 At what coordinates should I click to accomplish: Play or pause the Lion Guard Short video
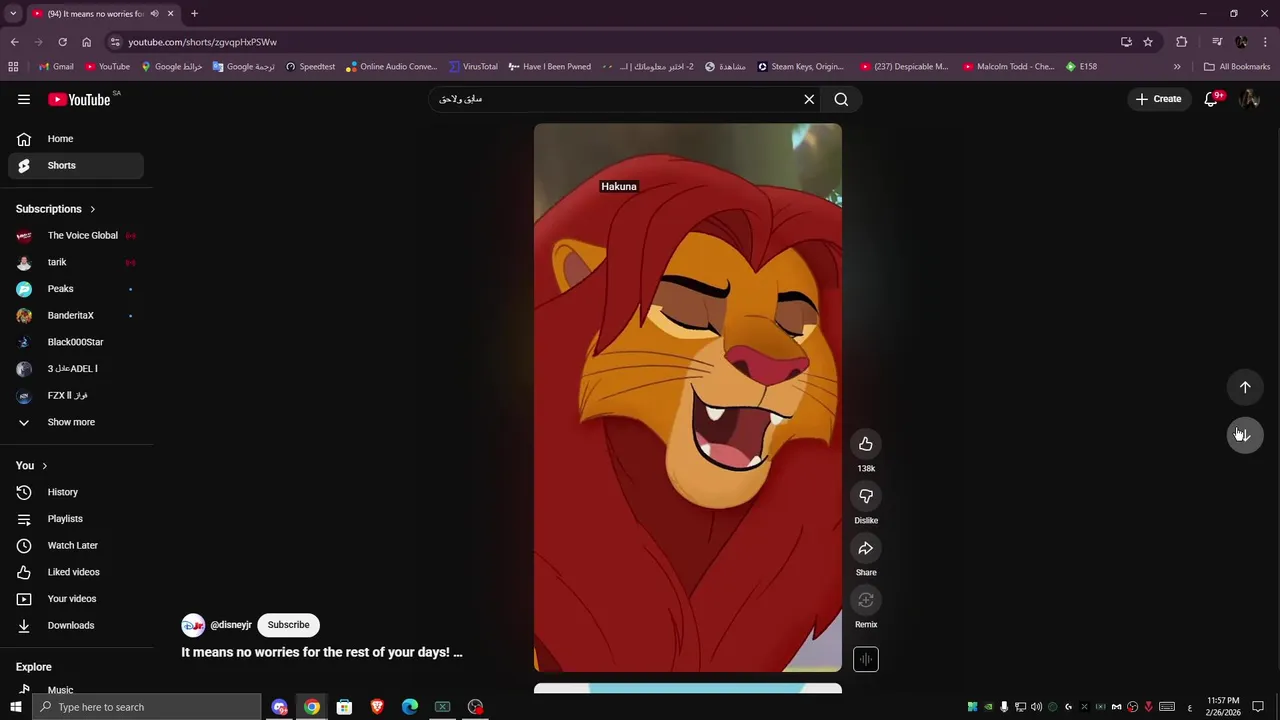click(688, 397)
